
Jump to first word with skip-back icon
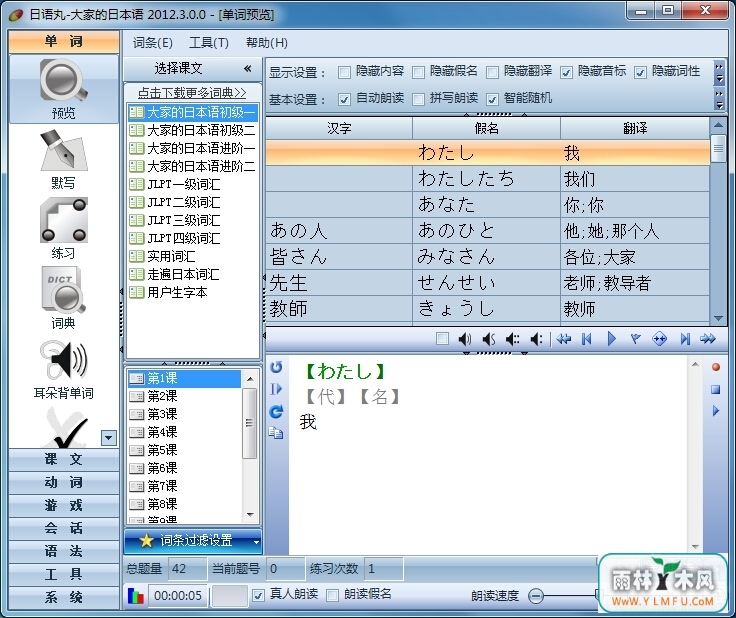click(x=587, y=339)
